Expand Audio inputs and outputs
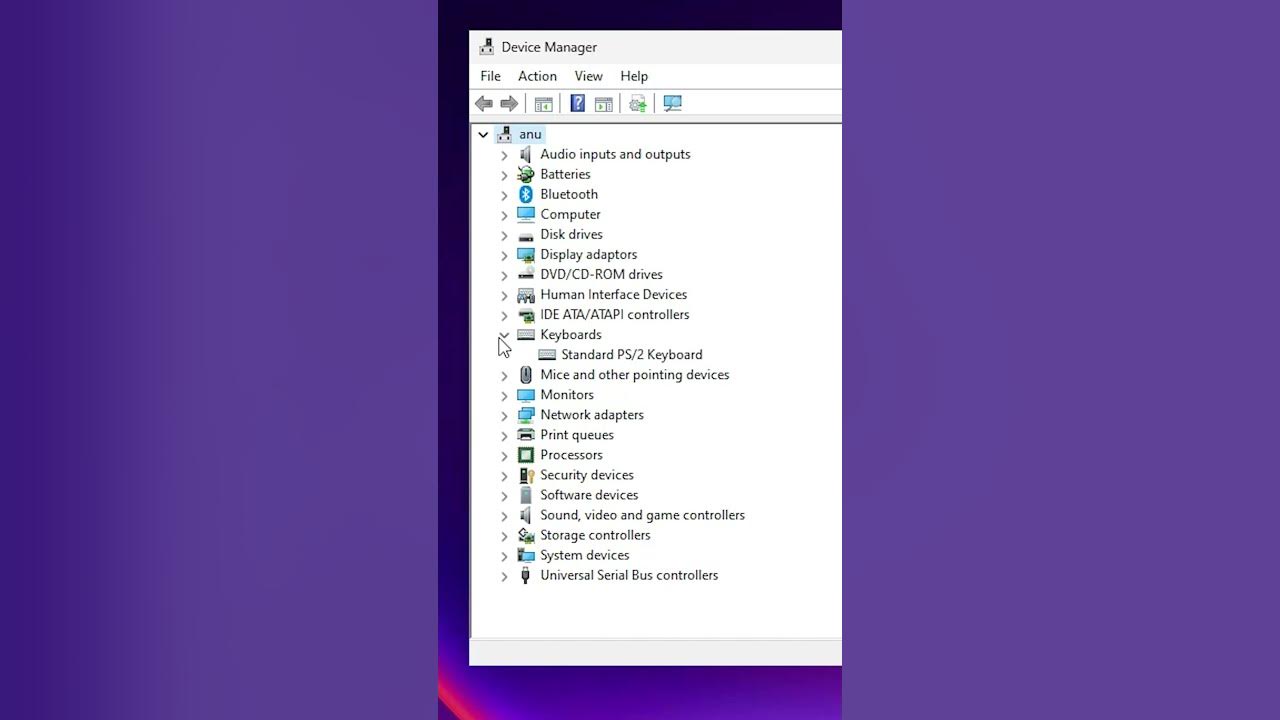Viewport: 1280px width, 720px height. [x=504, y=155]
